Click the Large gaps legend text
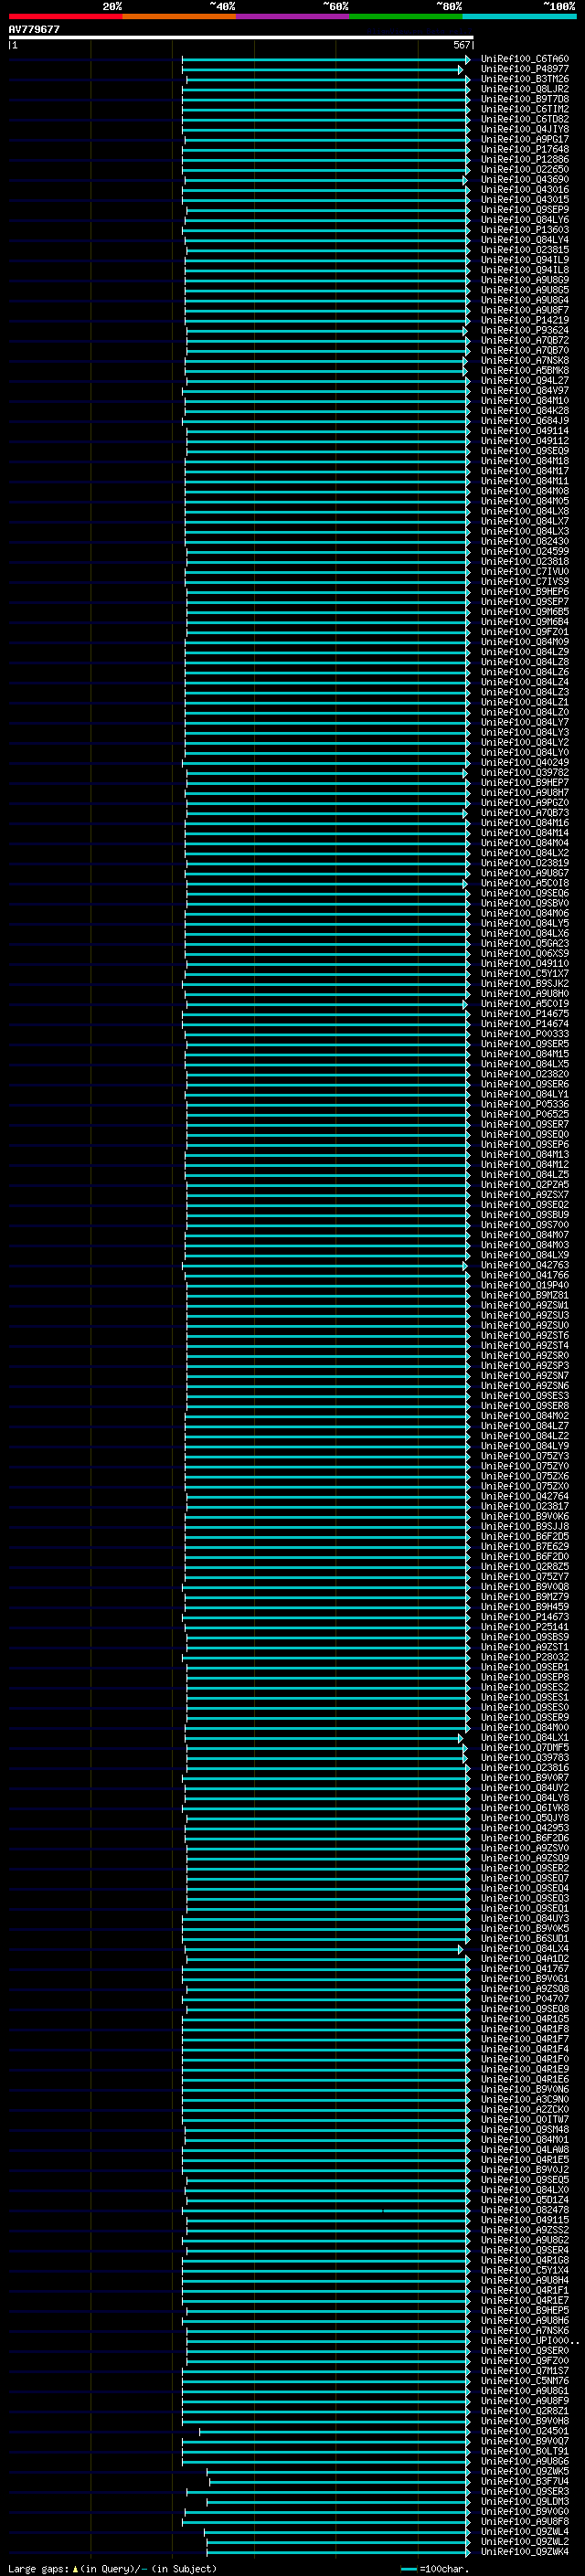The image size is (585, 2576). point(112,2568)
